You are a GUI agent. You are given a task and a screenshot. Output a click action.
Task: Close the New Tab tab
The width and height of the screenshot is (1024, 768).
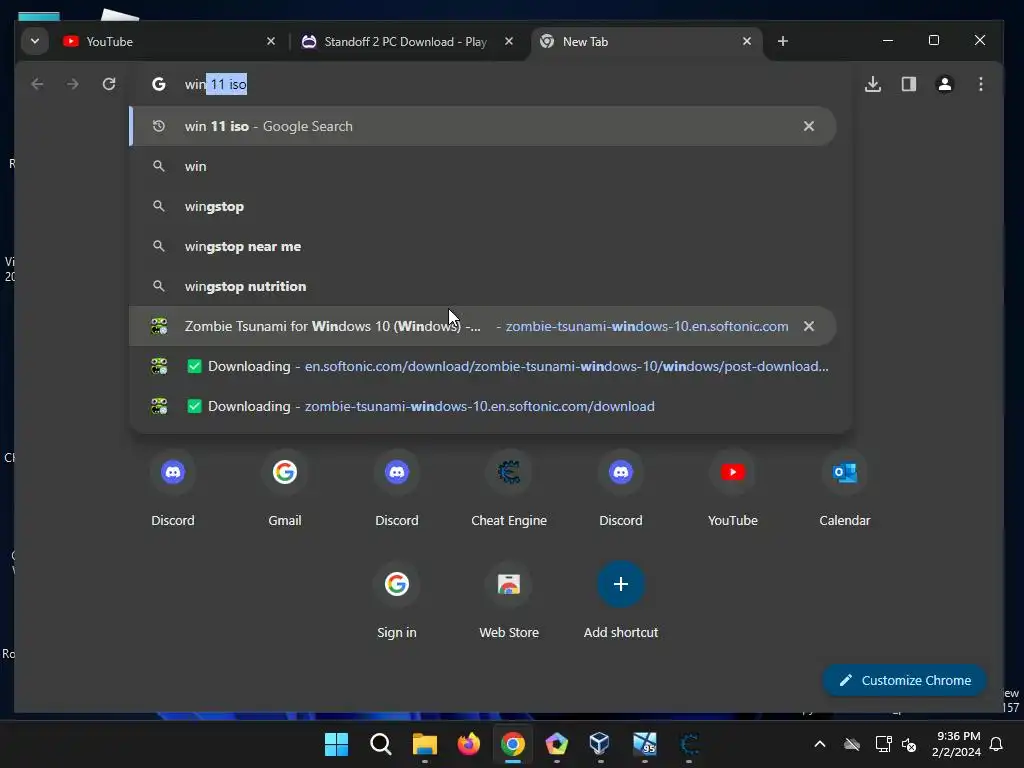747,41
